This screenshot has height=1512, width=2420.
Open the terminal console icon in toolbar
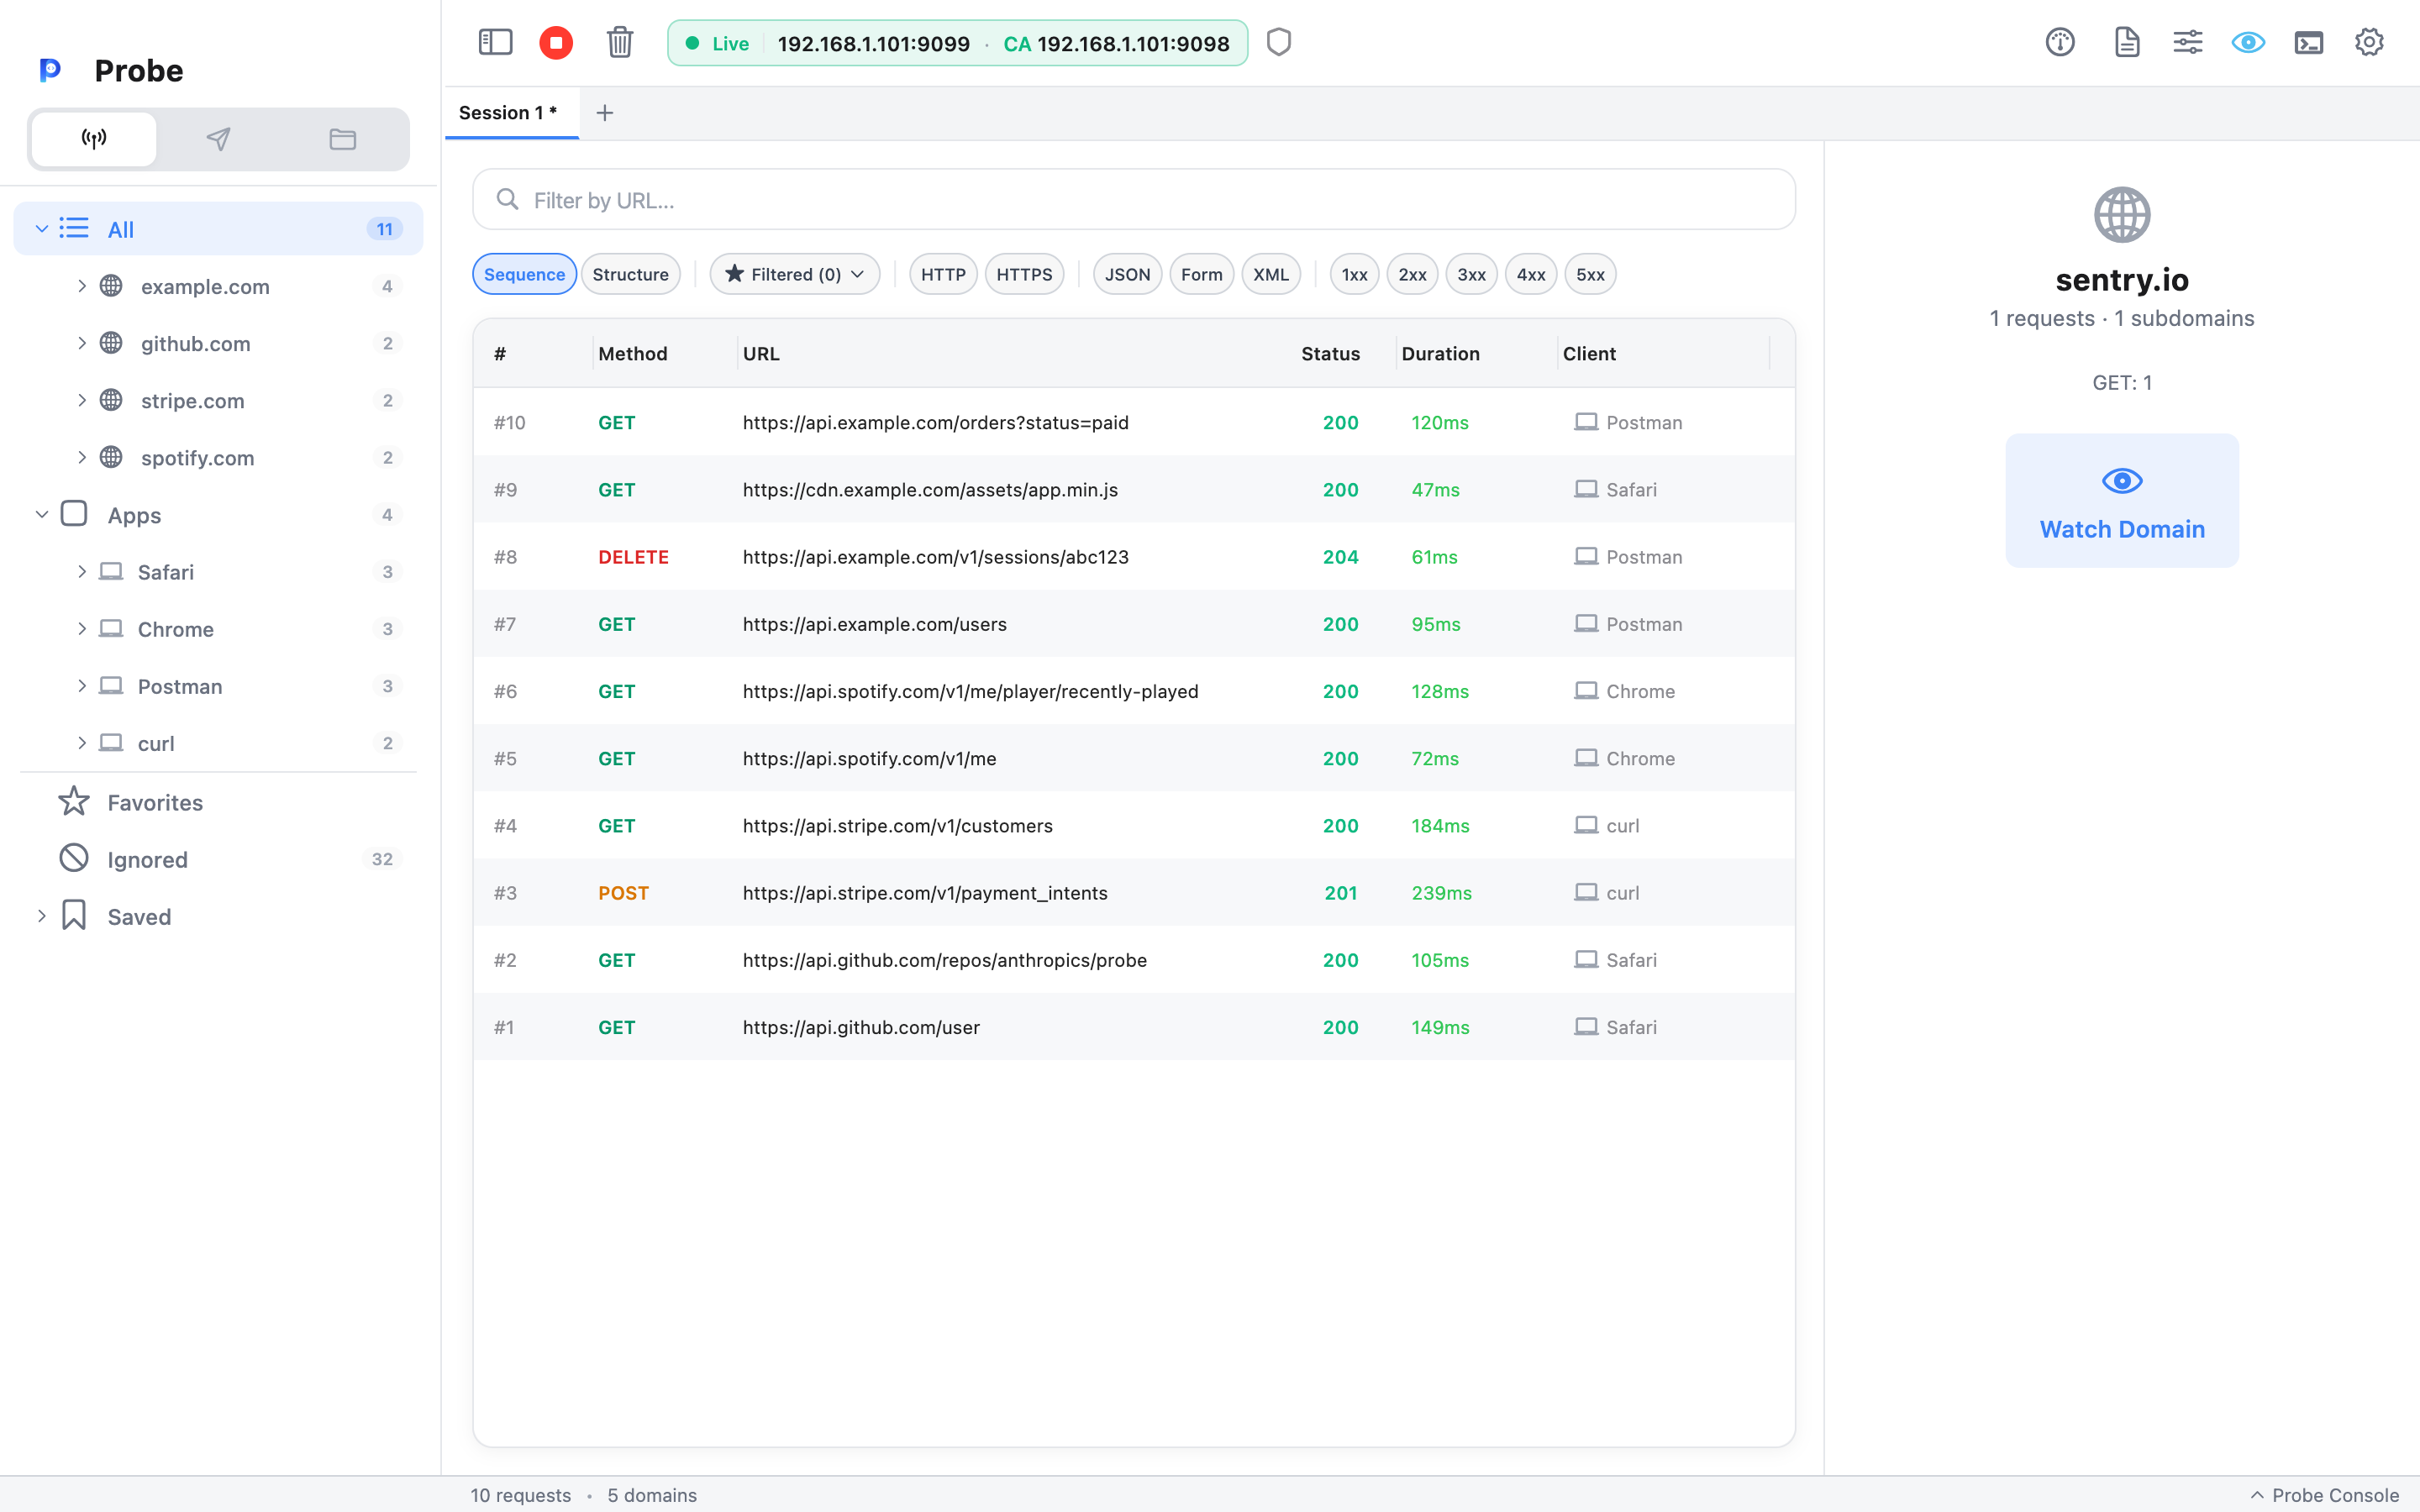coord(2309,42)
